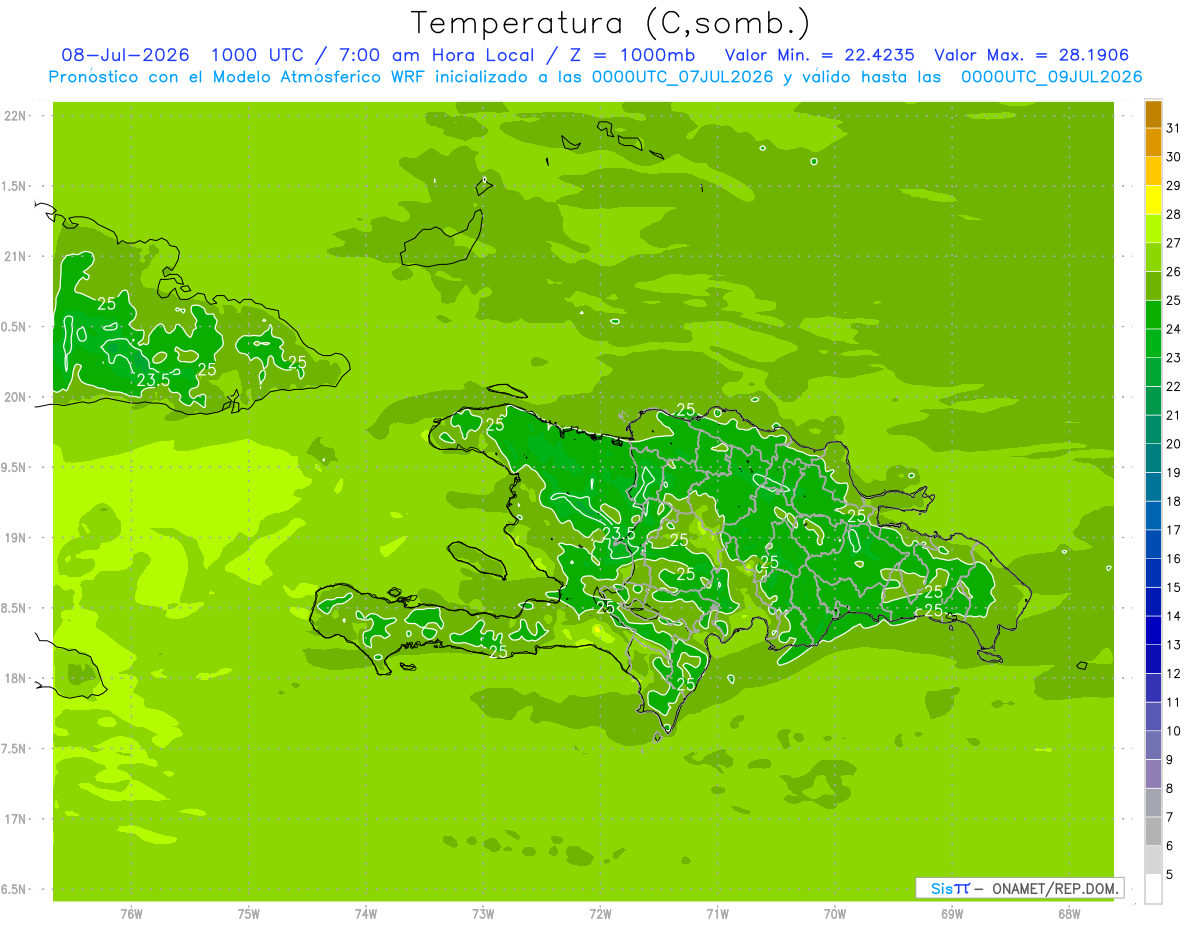Image resolution: width=1200 pixels, height=927 pixels.
Task: Click the purple legend swatch between 9 and 10
Action: 1153,746
